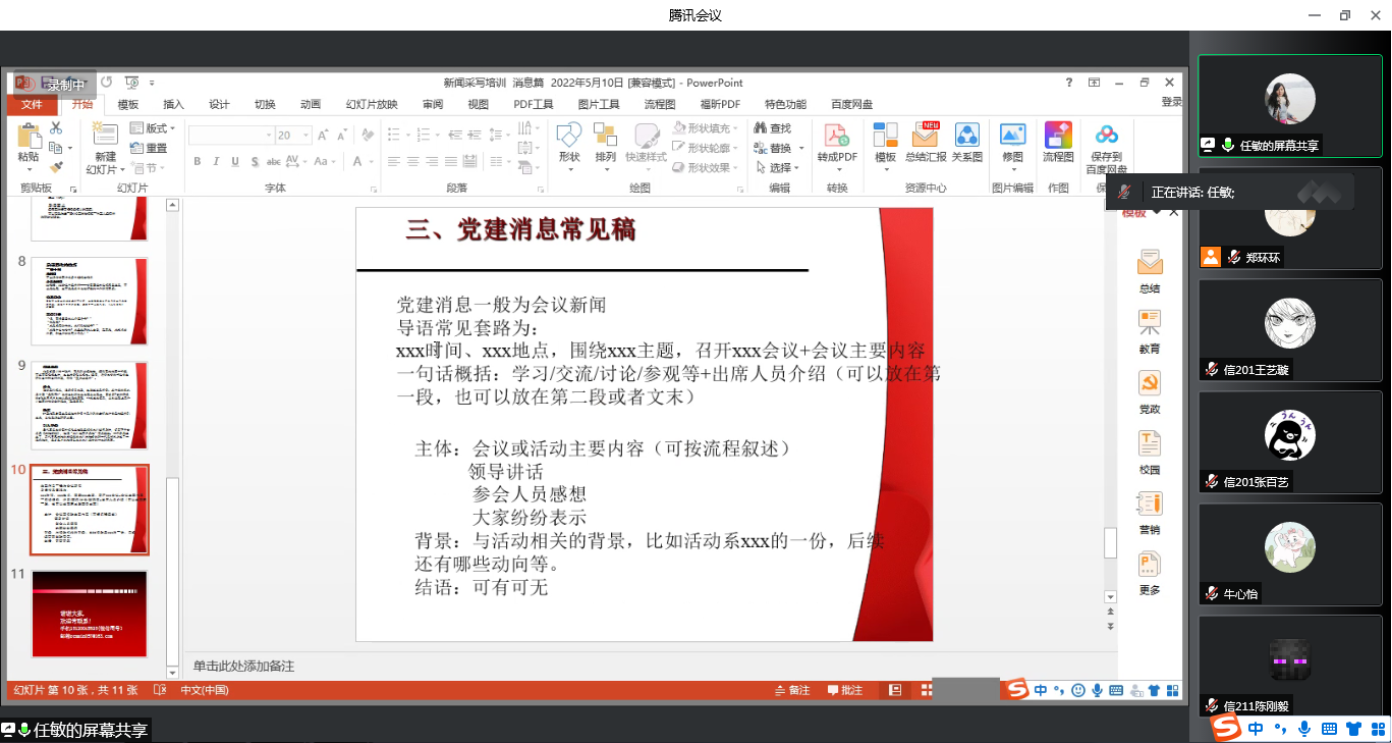Click the 重置 reset slide button
1392x743 pixels.
point(149,148)
